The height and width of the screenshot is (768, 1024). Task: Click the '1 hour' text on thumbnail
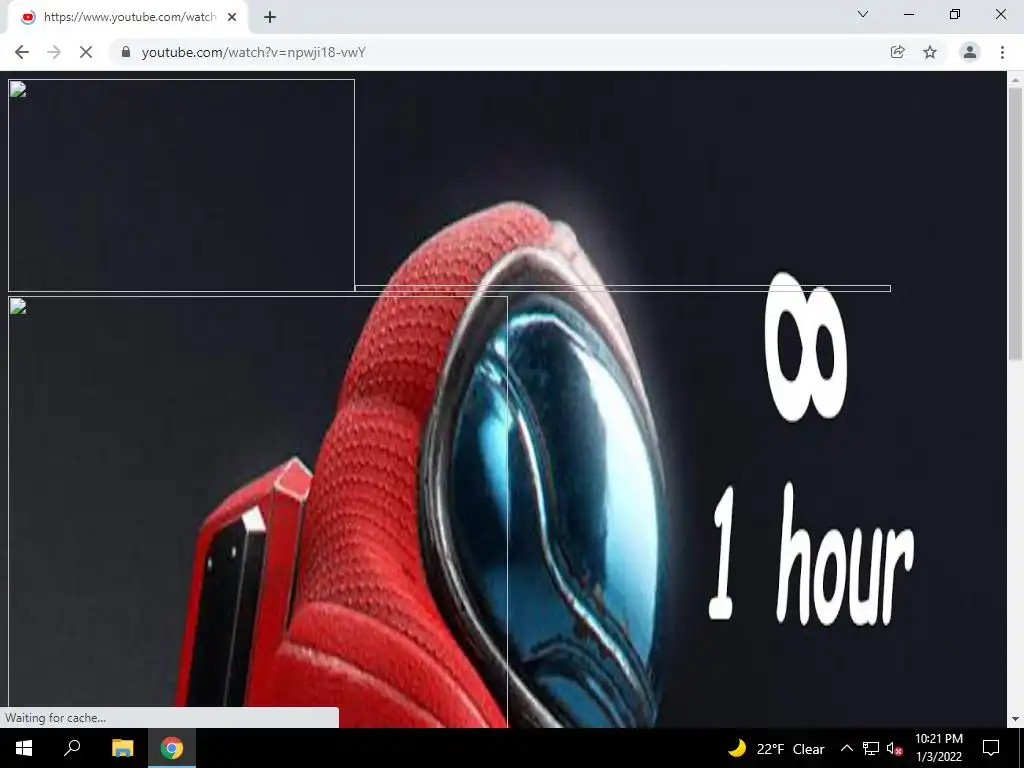tap(811, 555)
